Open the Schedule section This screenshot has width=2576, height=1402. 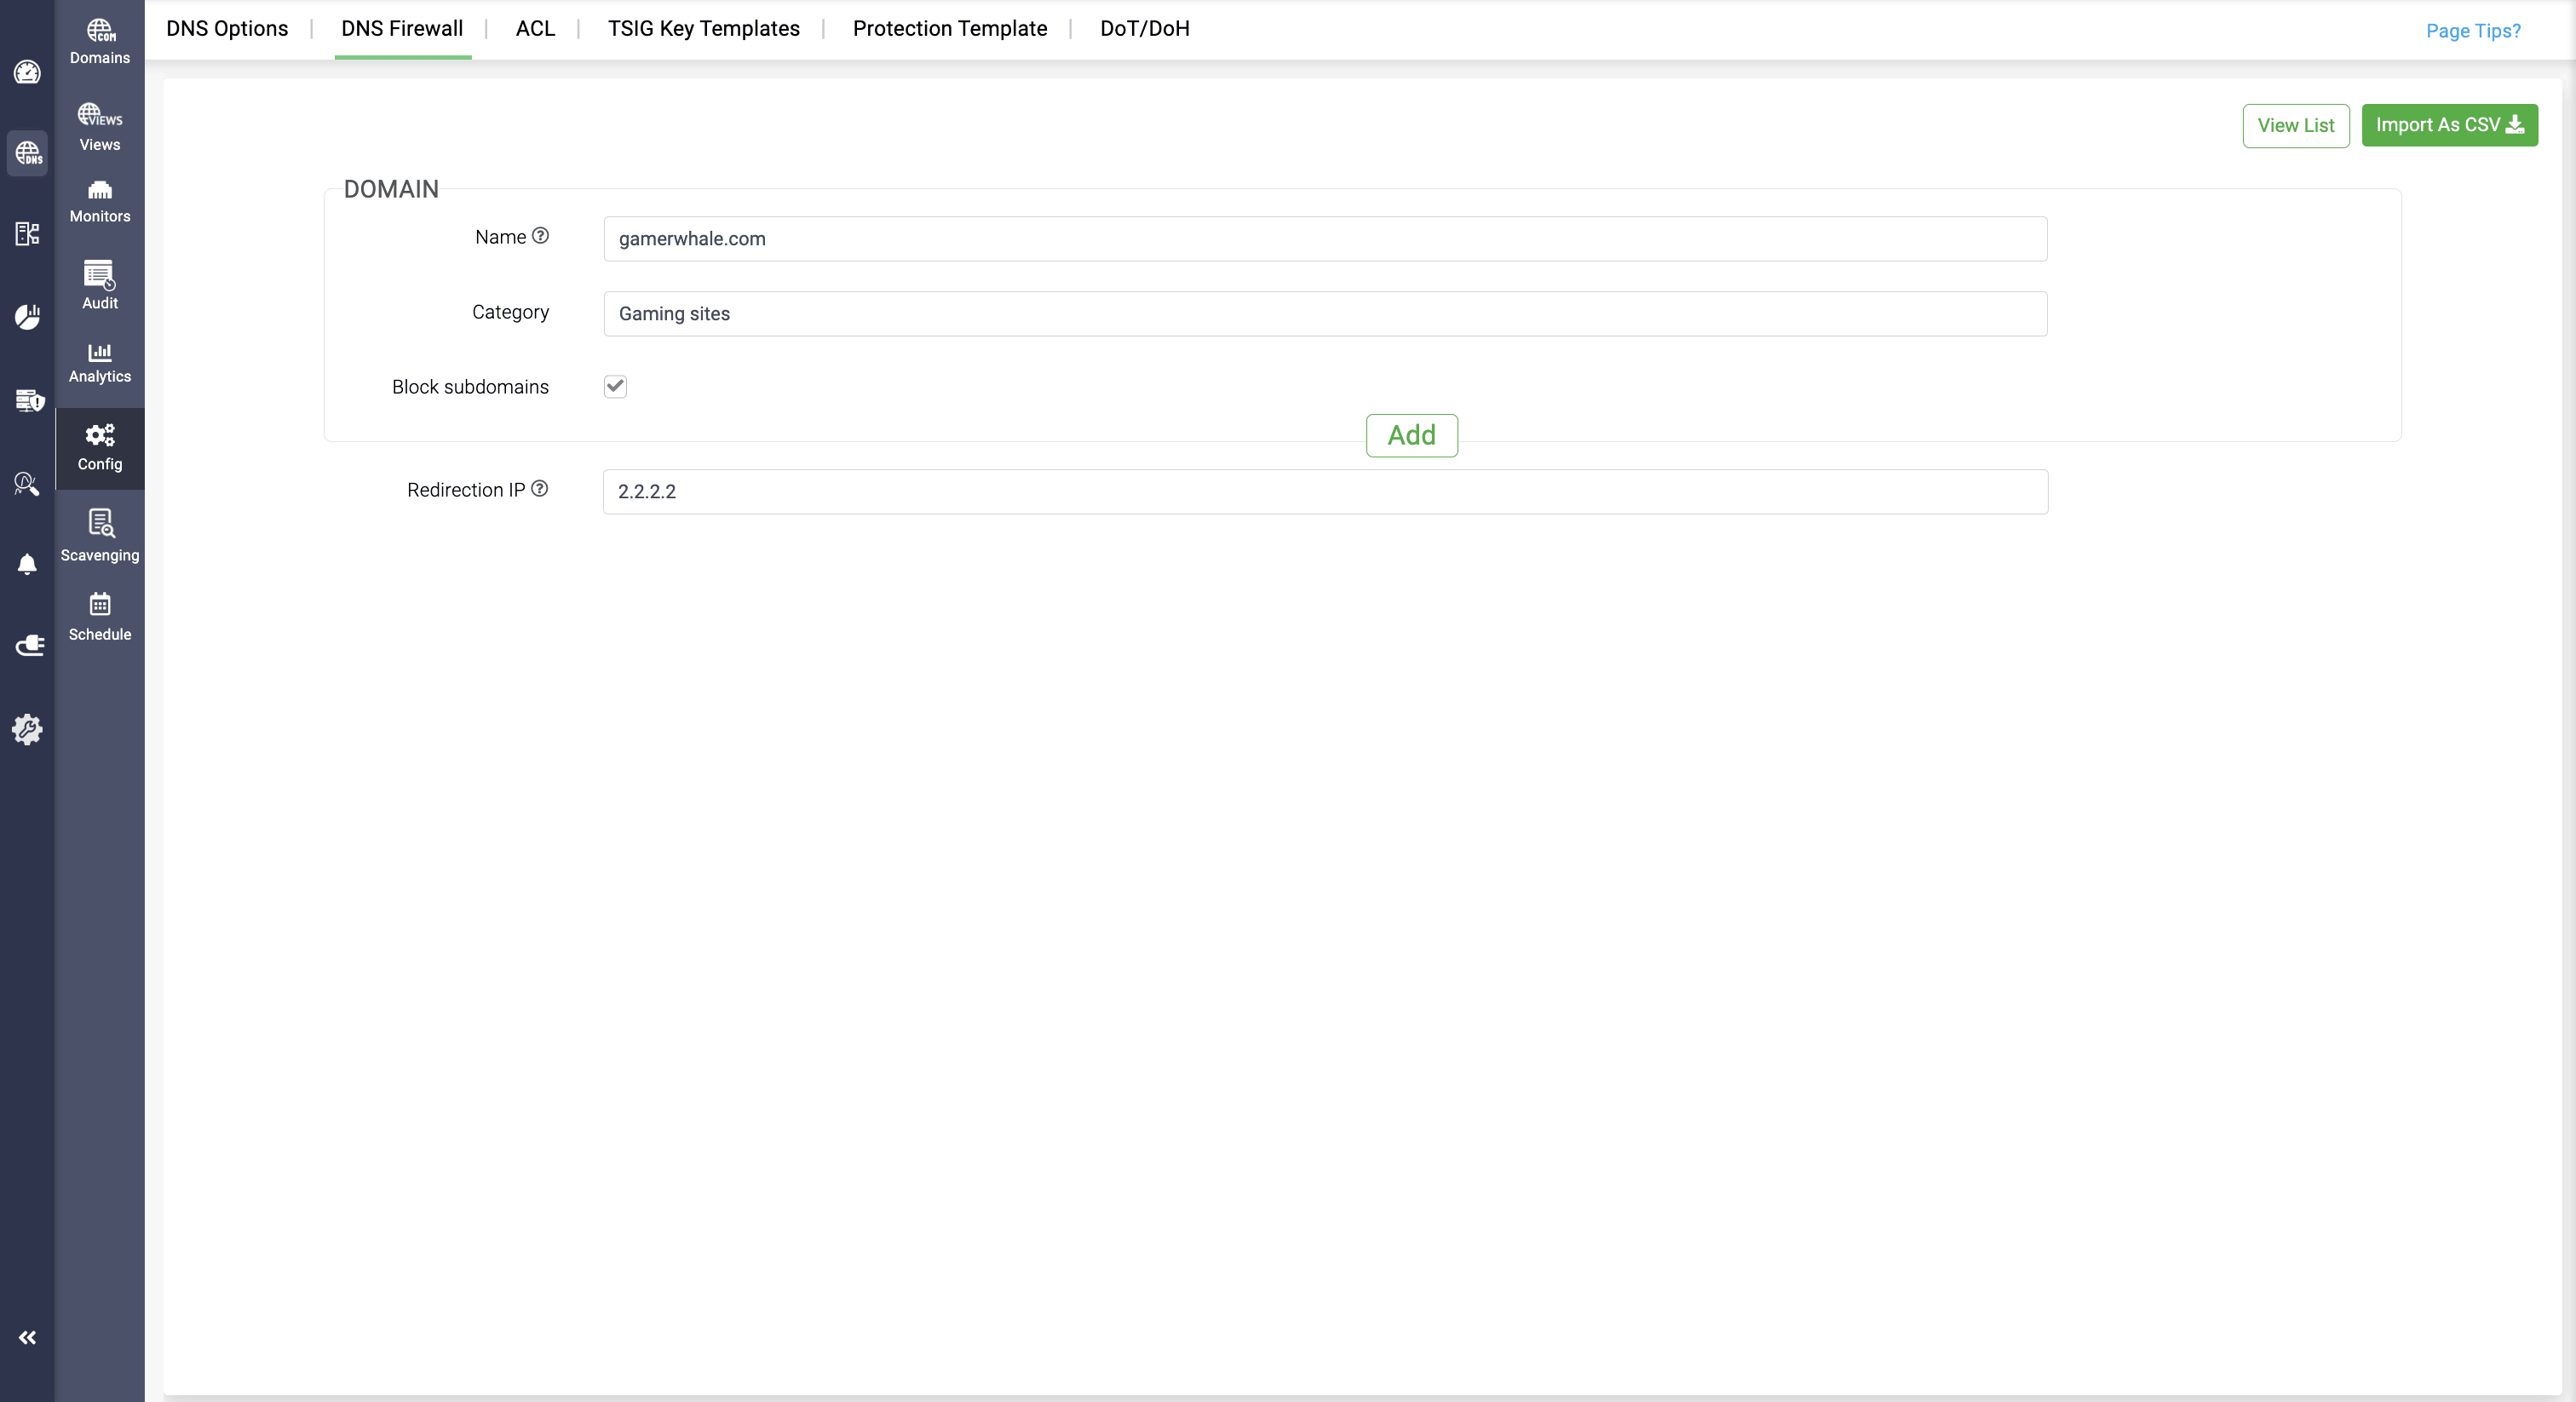coord(99,616)
